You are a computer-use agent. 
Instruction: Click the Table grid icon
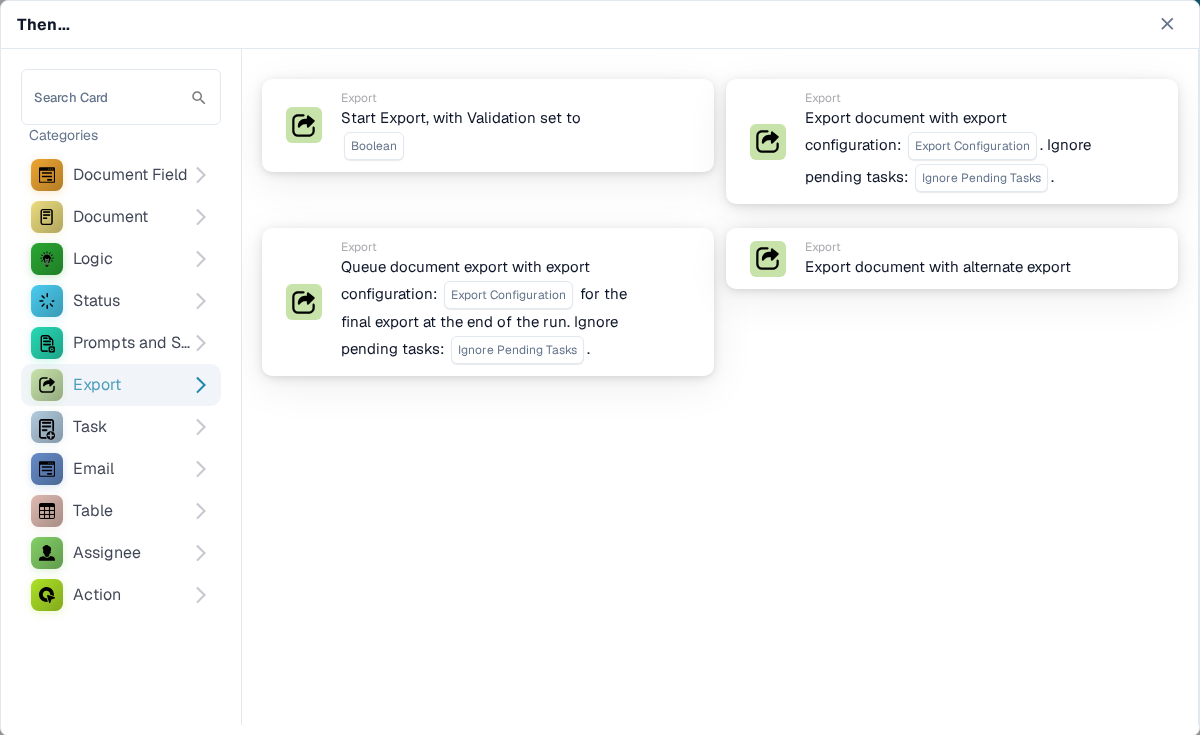click(47, 511)
